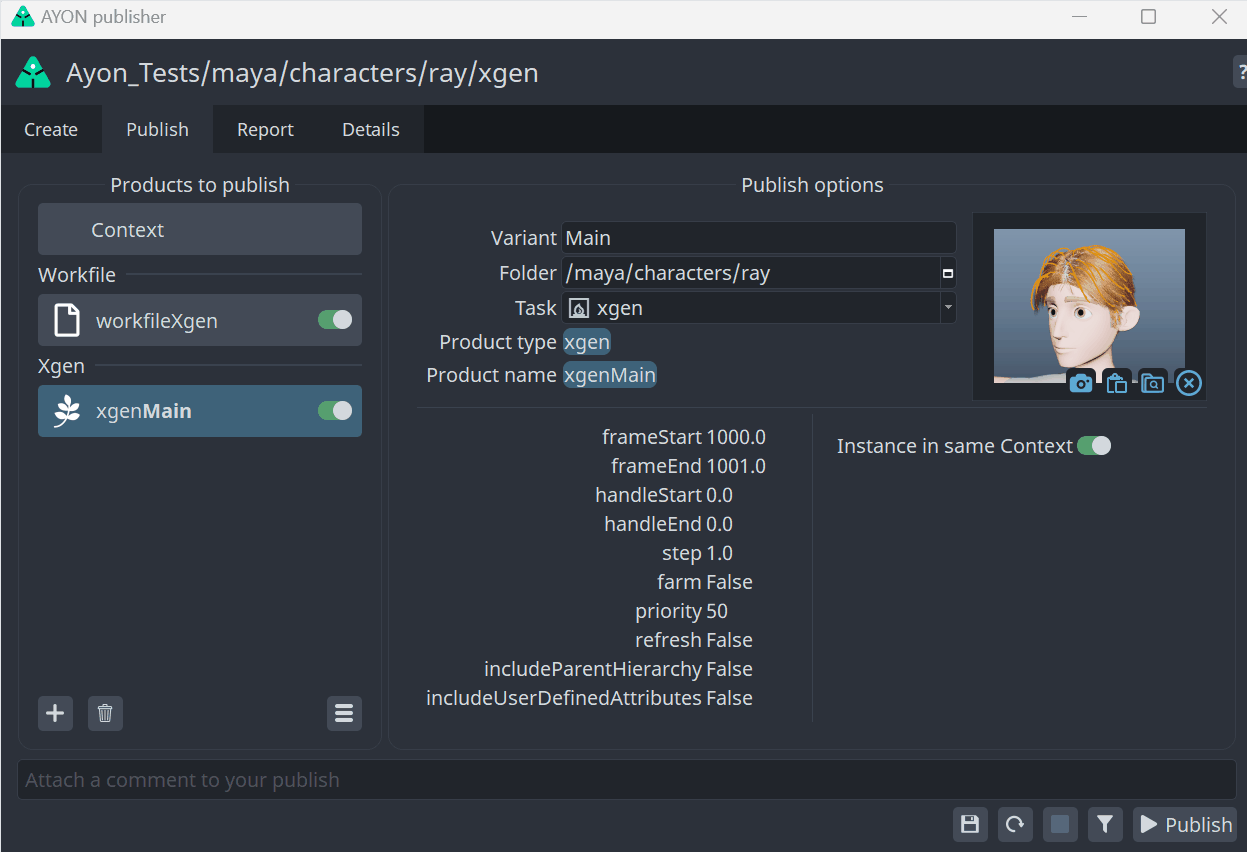Click the farm False value
The image size is (1247, 852).
pos(730,582)
